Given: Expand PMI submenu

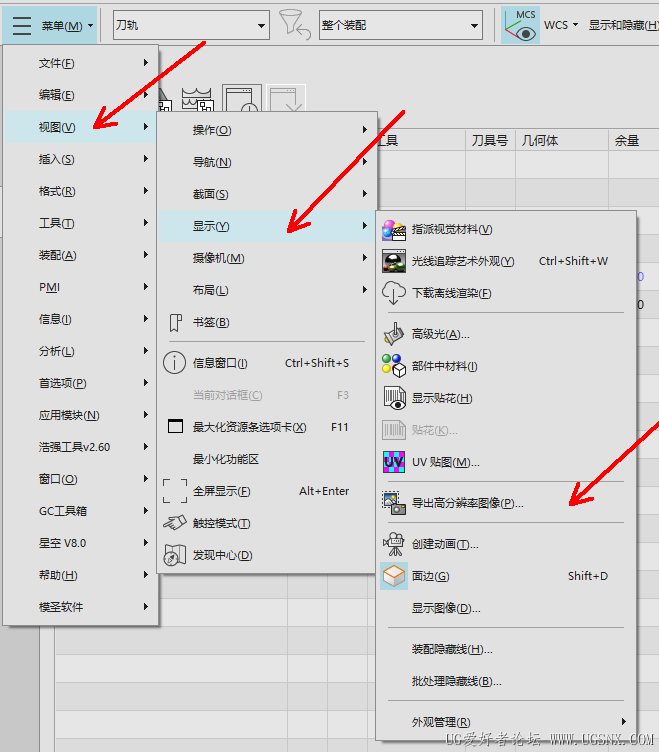Looking at the screenshot, I should click(81, 287).
